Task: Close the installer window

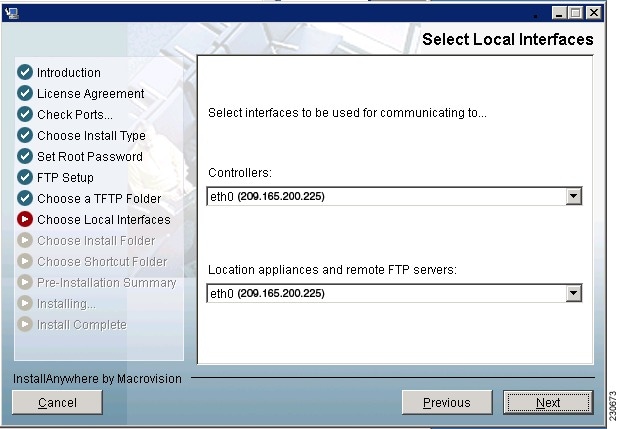Action: [x=595, y=12]
